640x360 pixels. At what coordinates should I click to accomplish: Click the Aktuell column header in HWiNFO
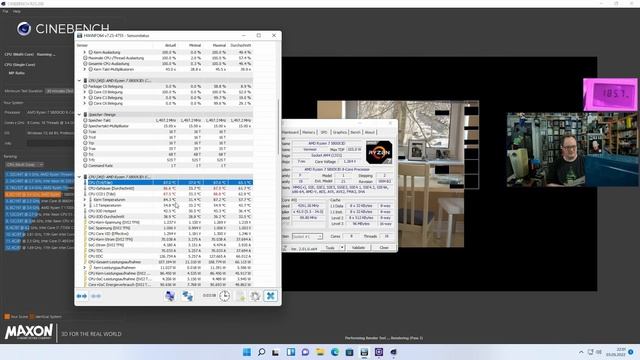pyautogui.click(x=171, y=45)
